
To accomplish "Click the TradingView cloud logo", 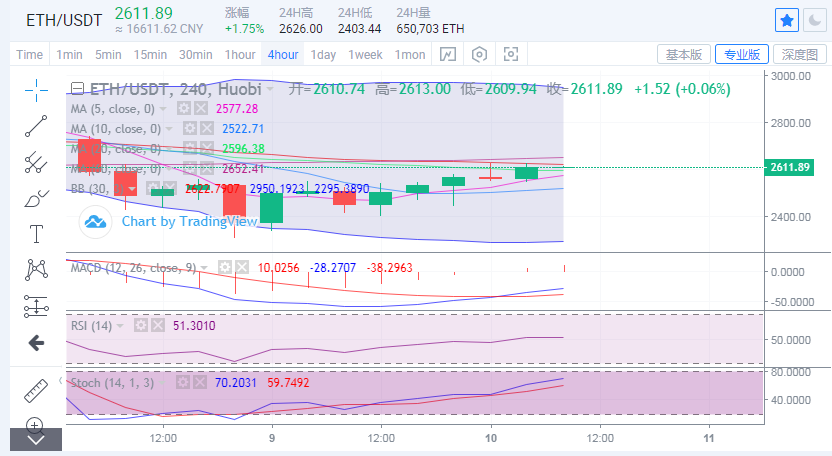I will point(96,221).
